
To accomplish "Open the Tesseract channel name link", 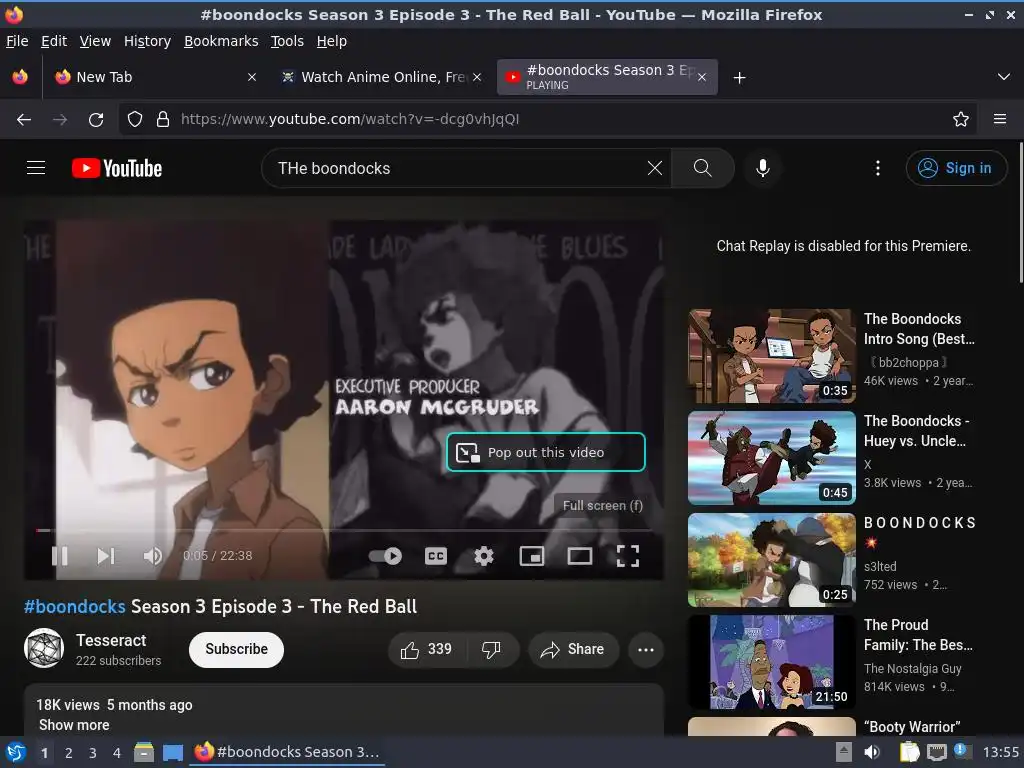I will coord(111,640).
